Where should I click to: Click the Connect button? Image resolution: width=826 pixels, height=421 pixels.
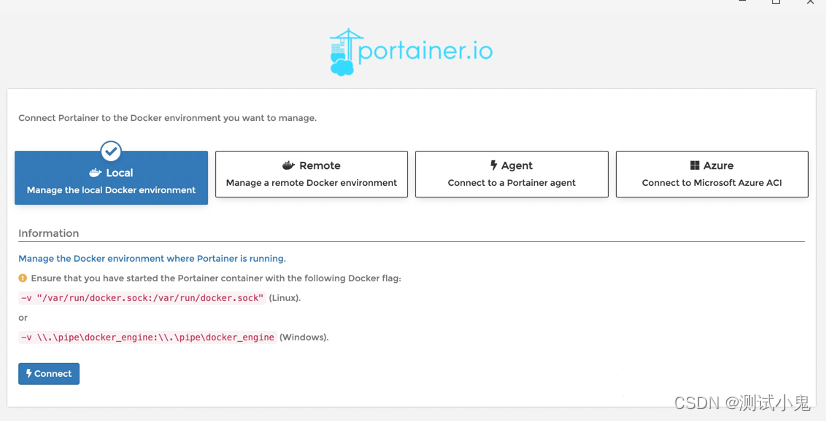point(49,374)
